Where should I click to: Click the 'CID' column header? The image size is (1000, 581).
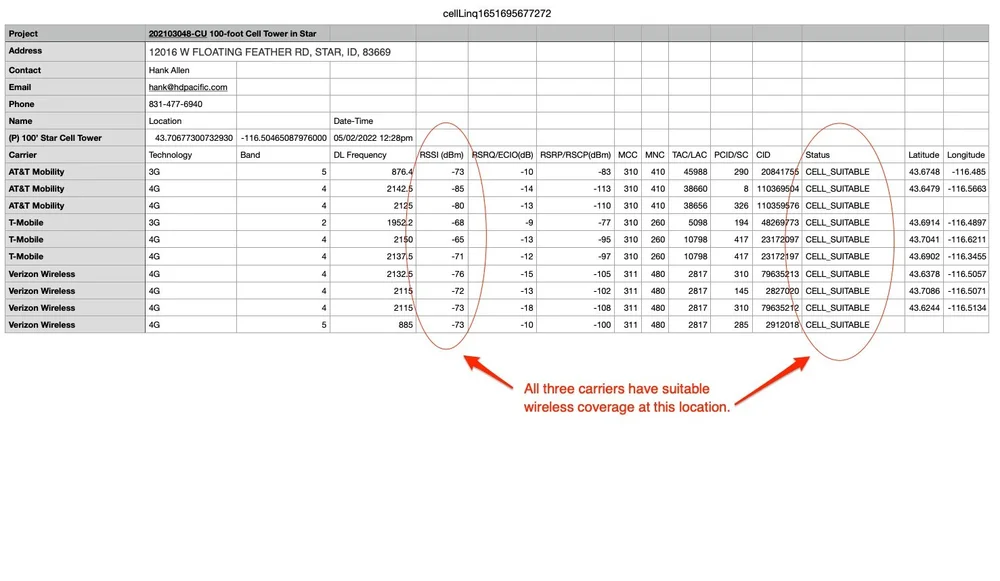[763, 155]
